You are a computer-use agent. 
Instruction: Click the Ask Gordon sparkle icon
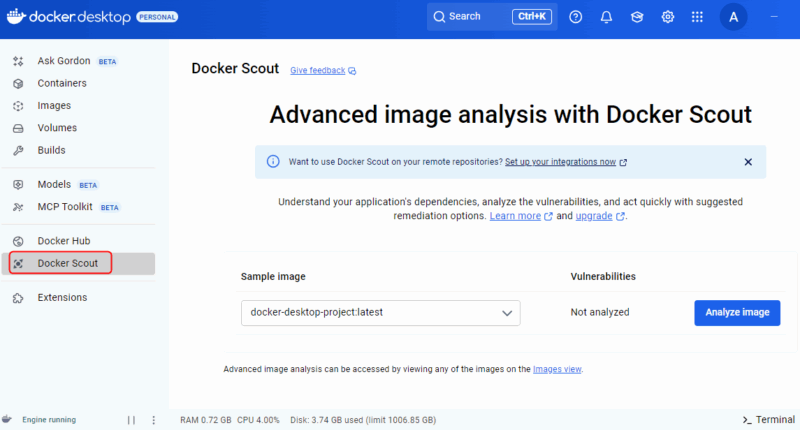point(18,61)
